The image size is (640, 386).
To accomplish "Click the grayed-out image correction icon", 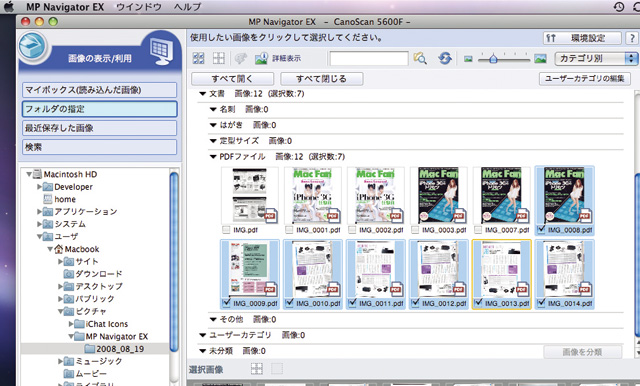I will (x=240, y=58).
